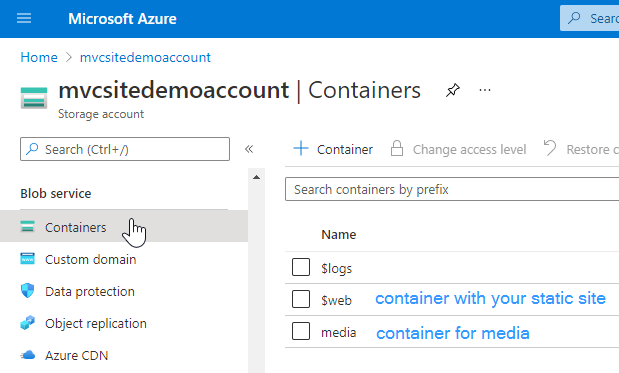
Task: Click the magnifier icon in header search
Action: pyautogui.click(x=574, y=18)
